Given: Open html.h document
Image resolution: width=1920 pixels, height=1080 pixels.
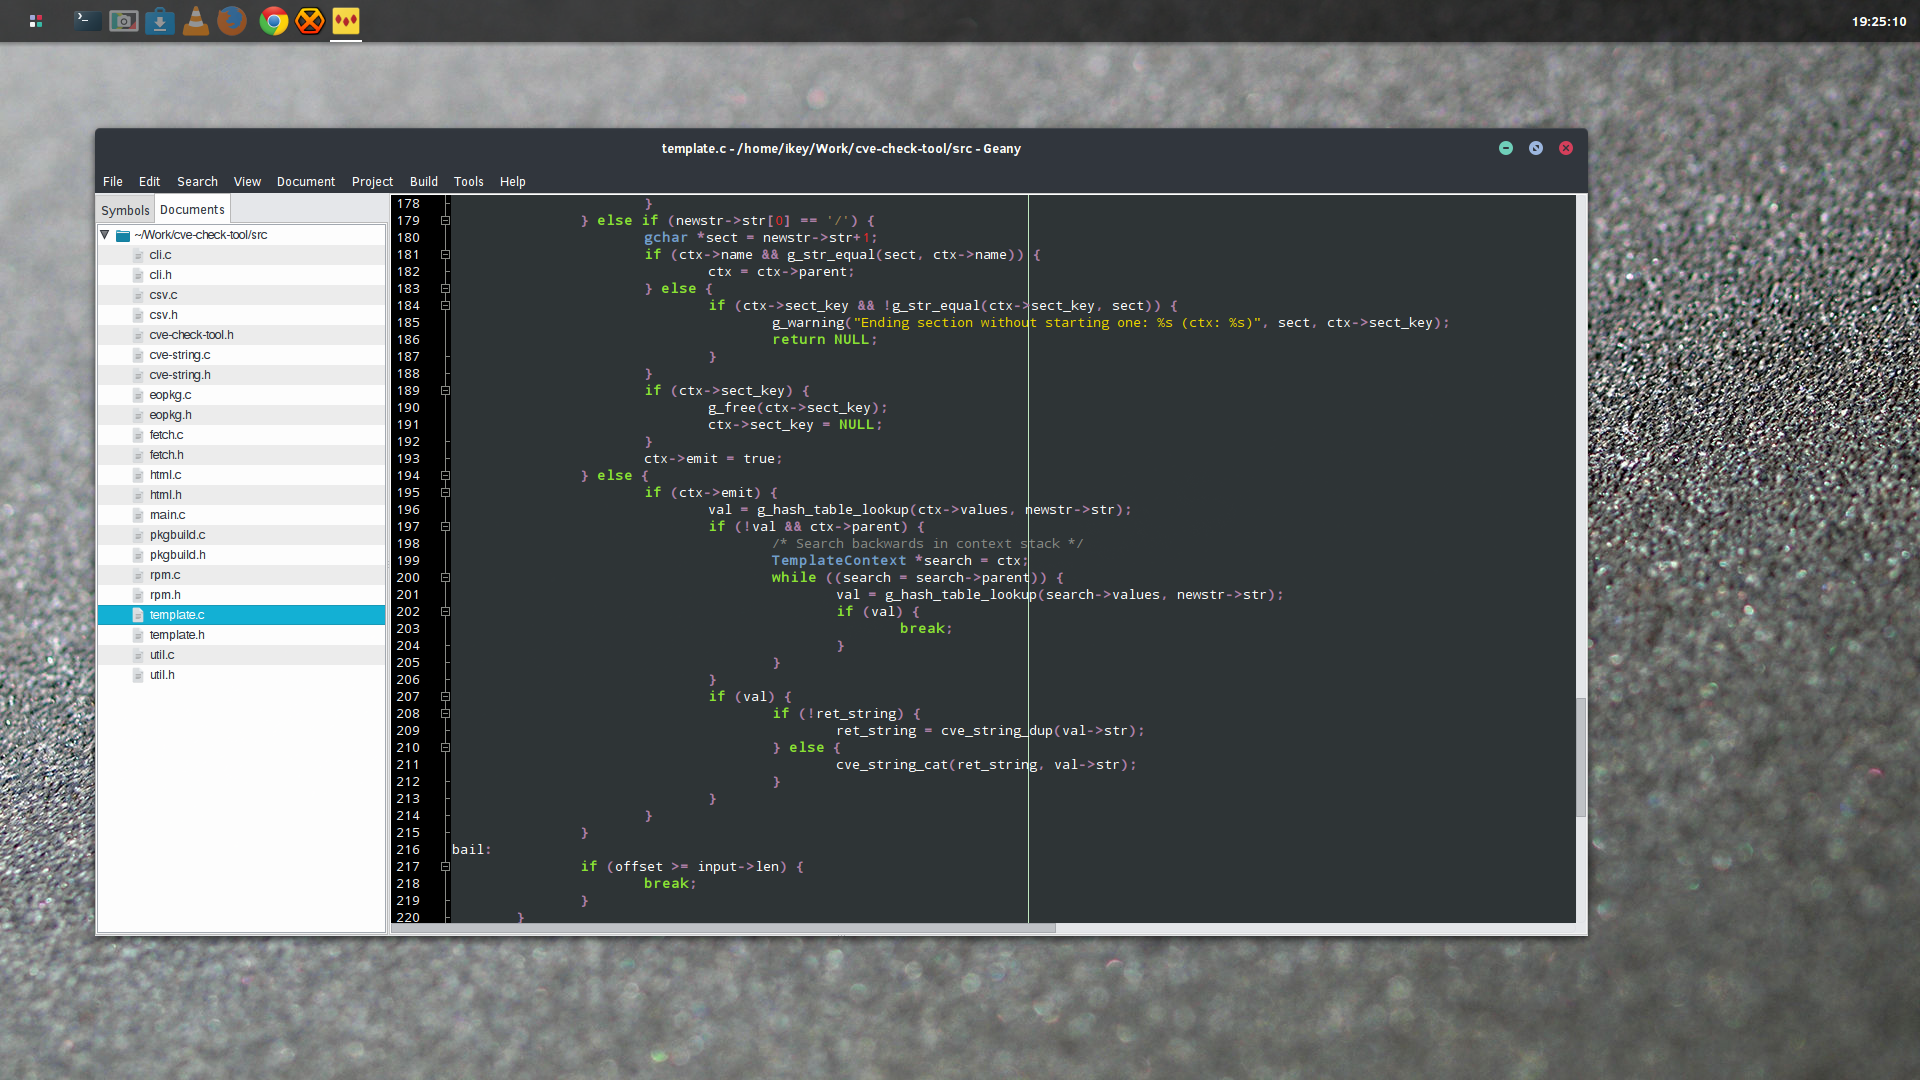Looking at the screenshot, I should (x=241, y=495).
